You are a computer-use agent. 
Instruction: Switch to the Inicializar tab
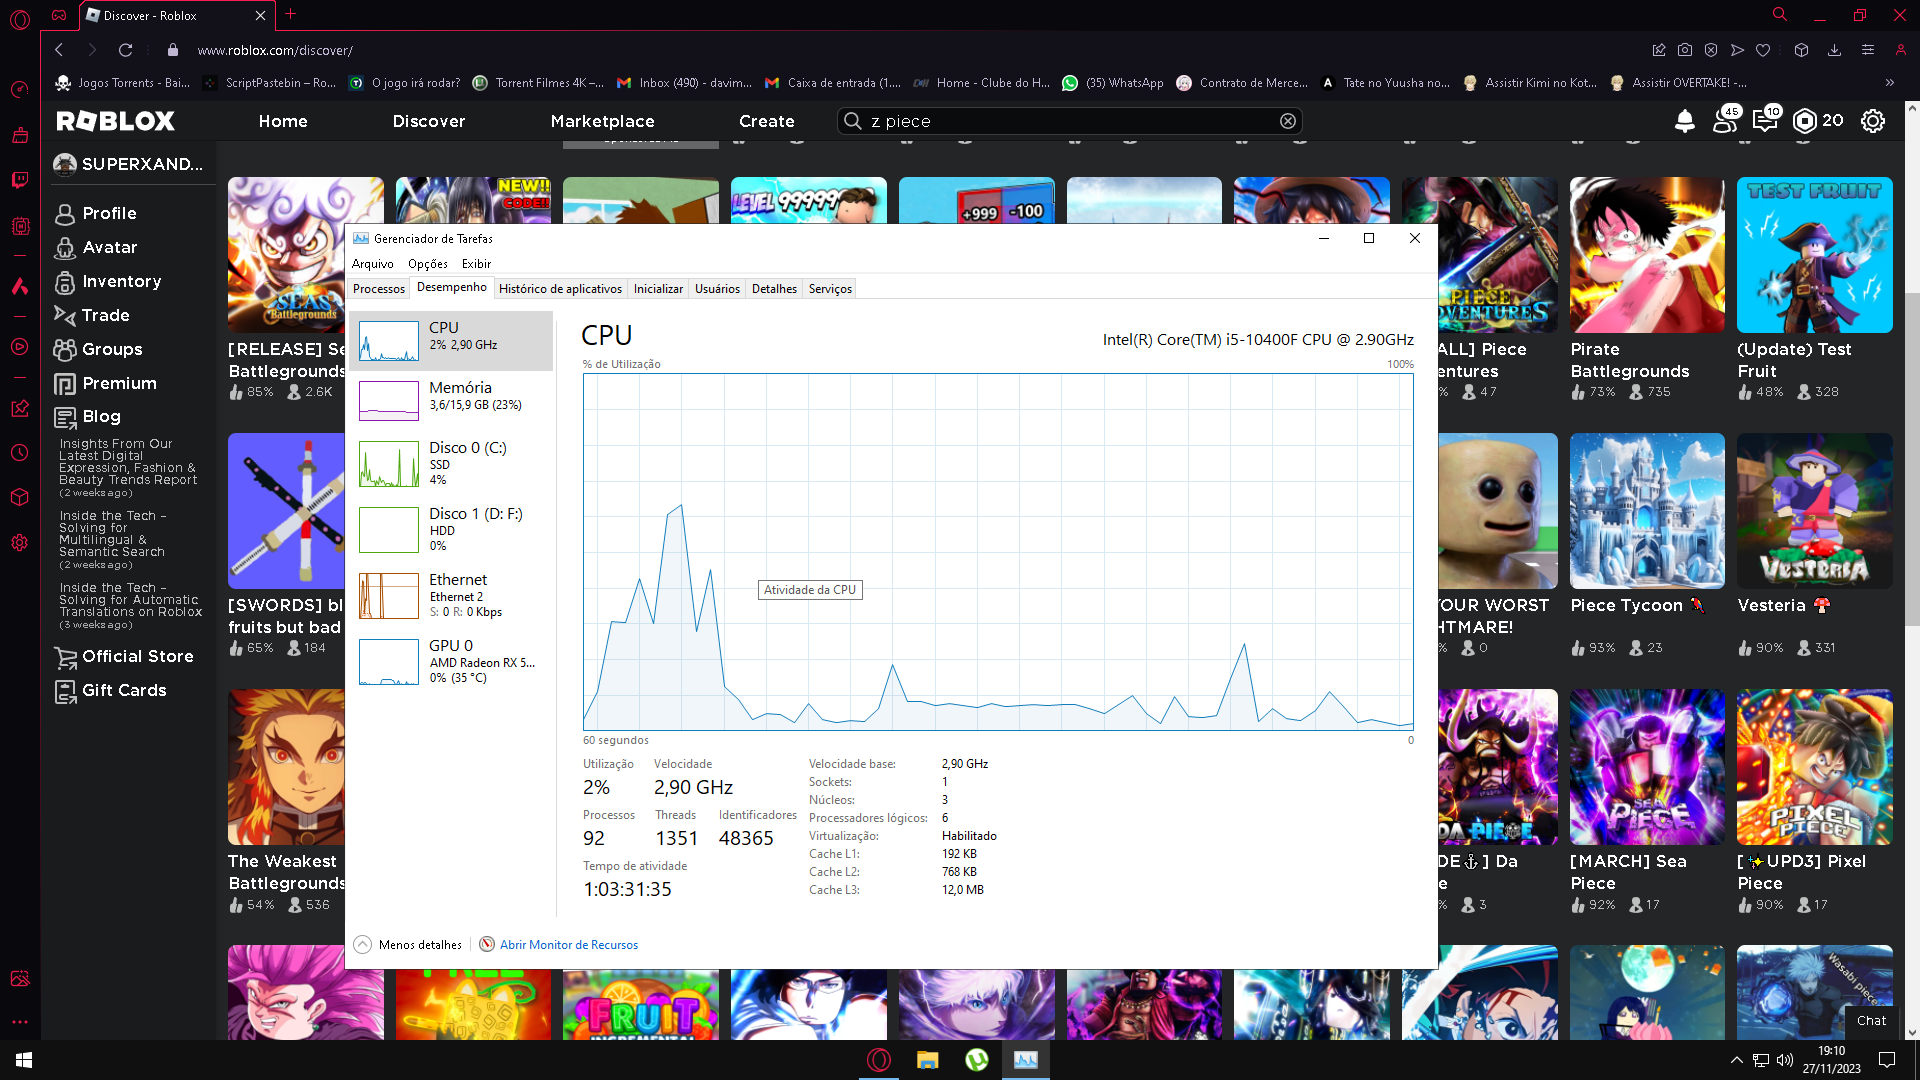(658, 289)
